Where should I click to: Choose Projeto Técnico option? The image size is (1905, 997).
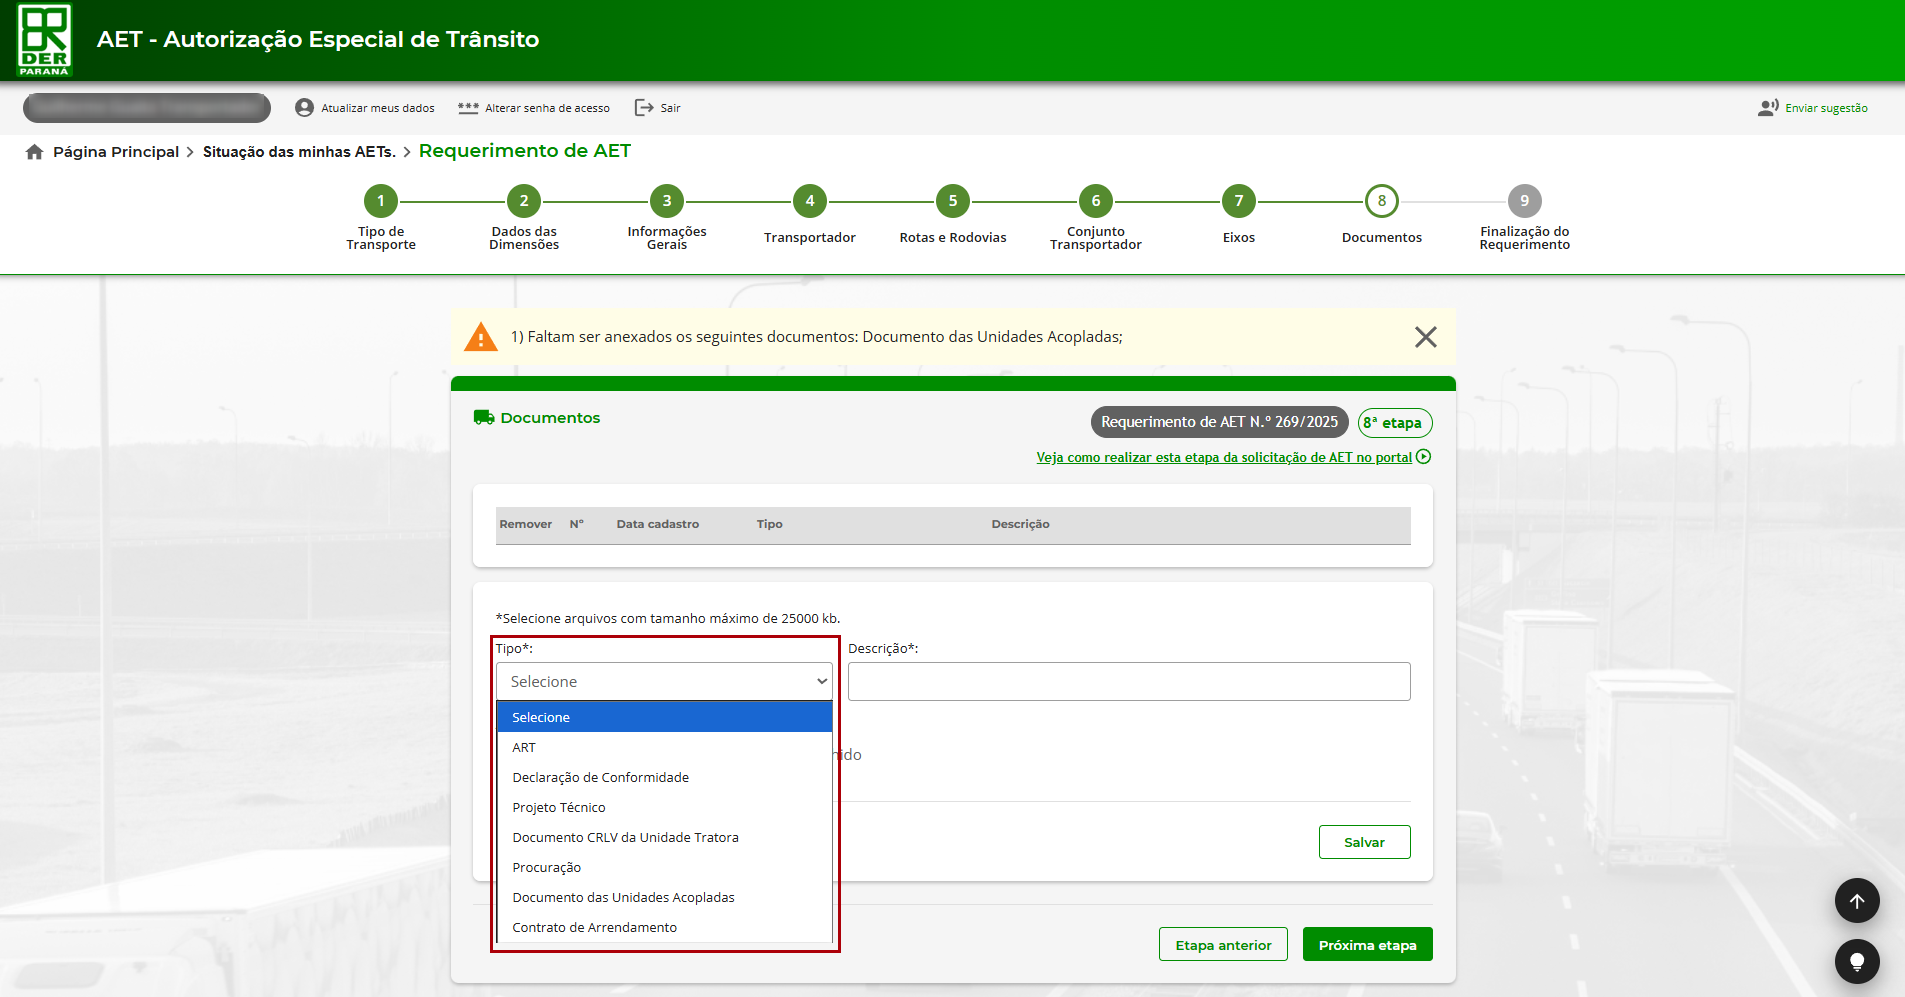point(664,807)
